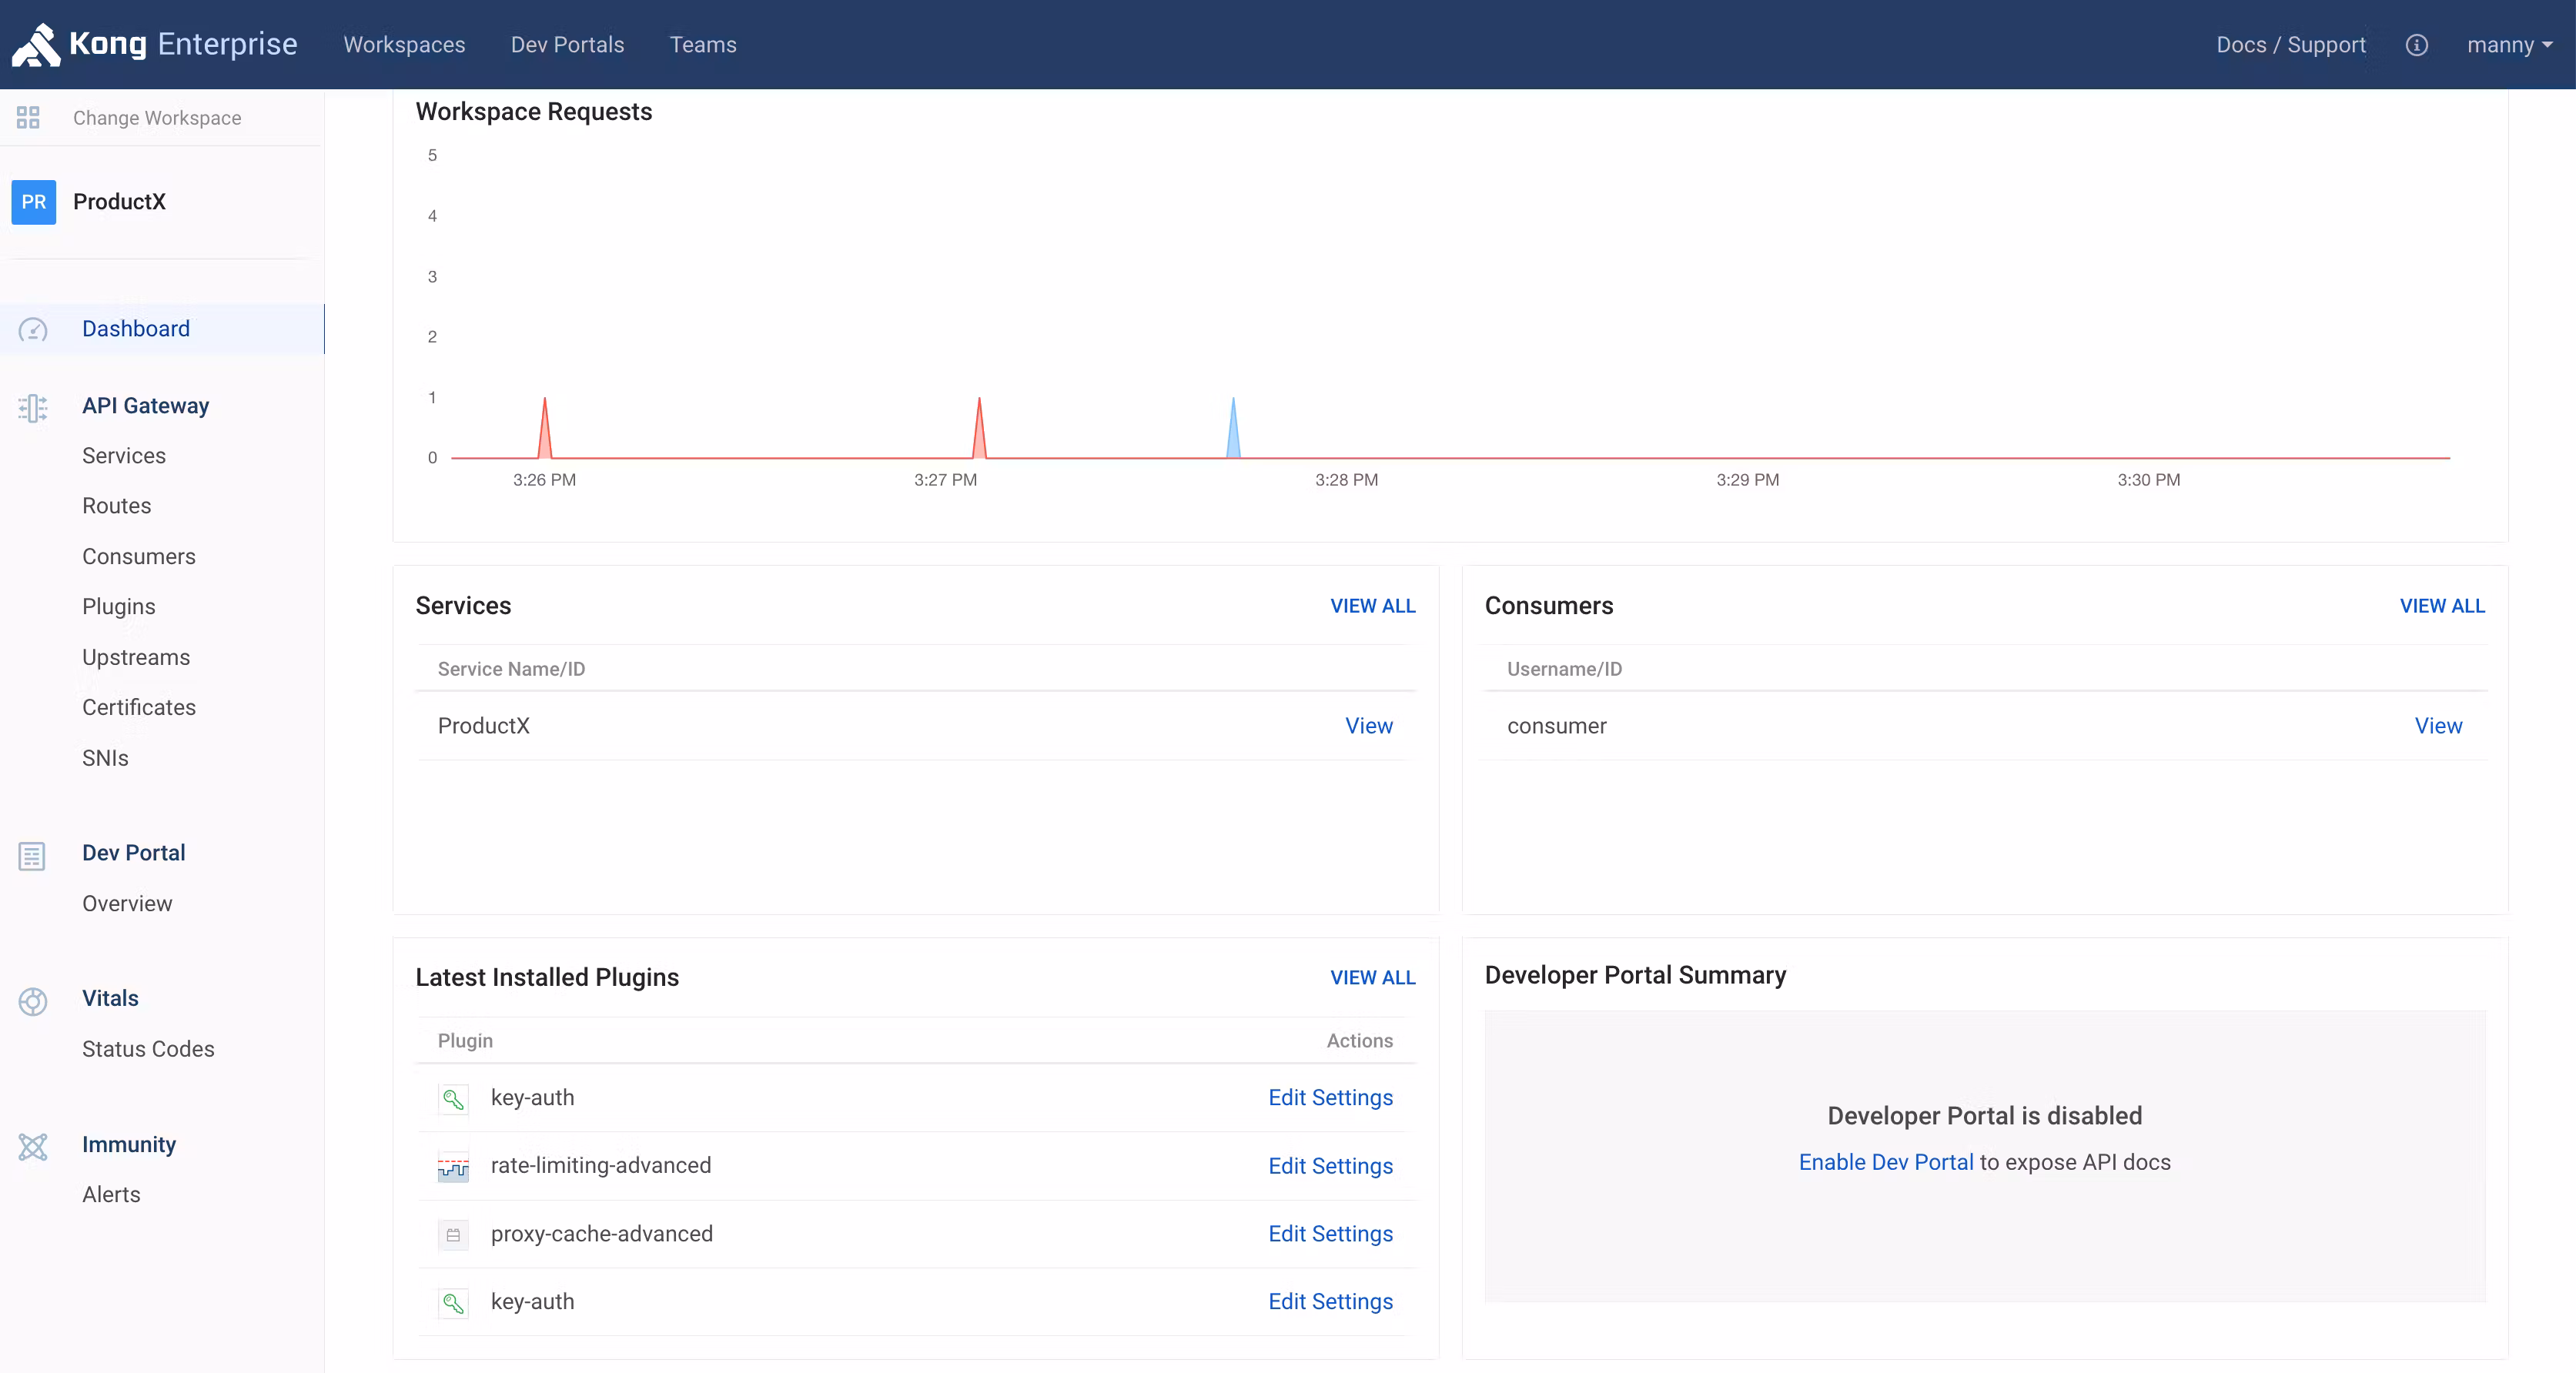This screenshot has width=2576, height=1373.
Task: Click the API Gateway section icon
Action: pos(33,407)
